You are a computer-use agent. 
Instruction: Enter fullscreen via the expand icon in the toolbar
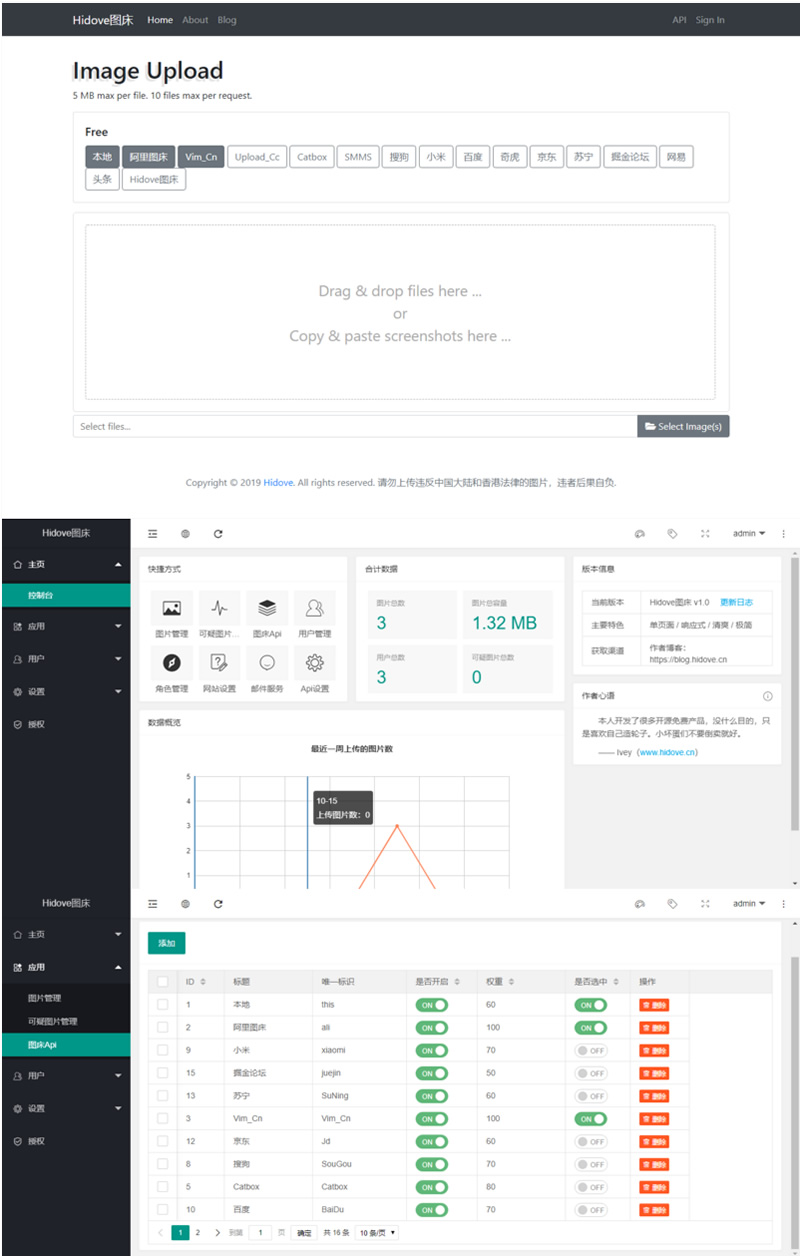(x=705, y=533)
